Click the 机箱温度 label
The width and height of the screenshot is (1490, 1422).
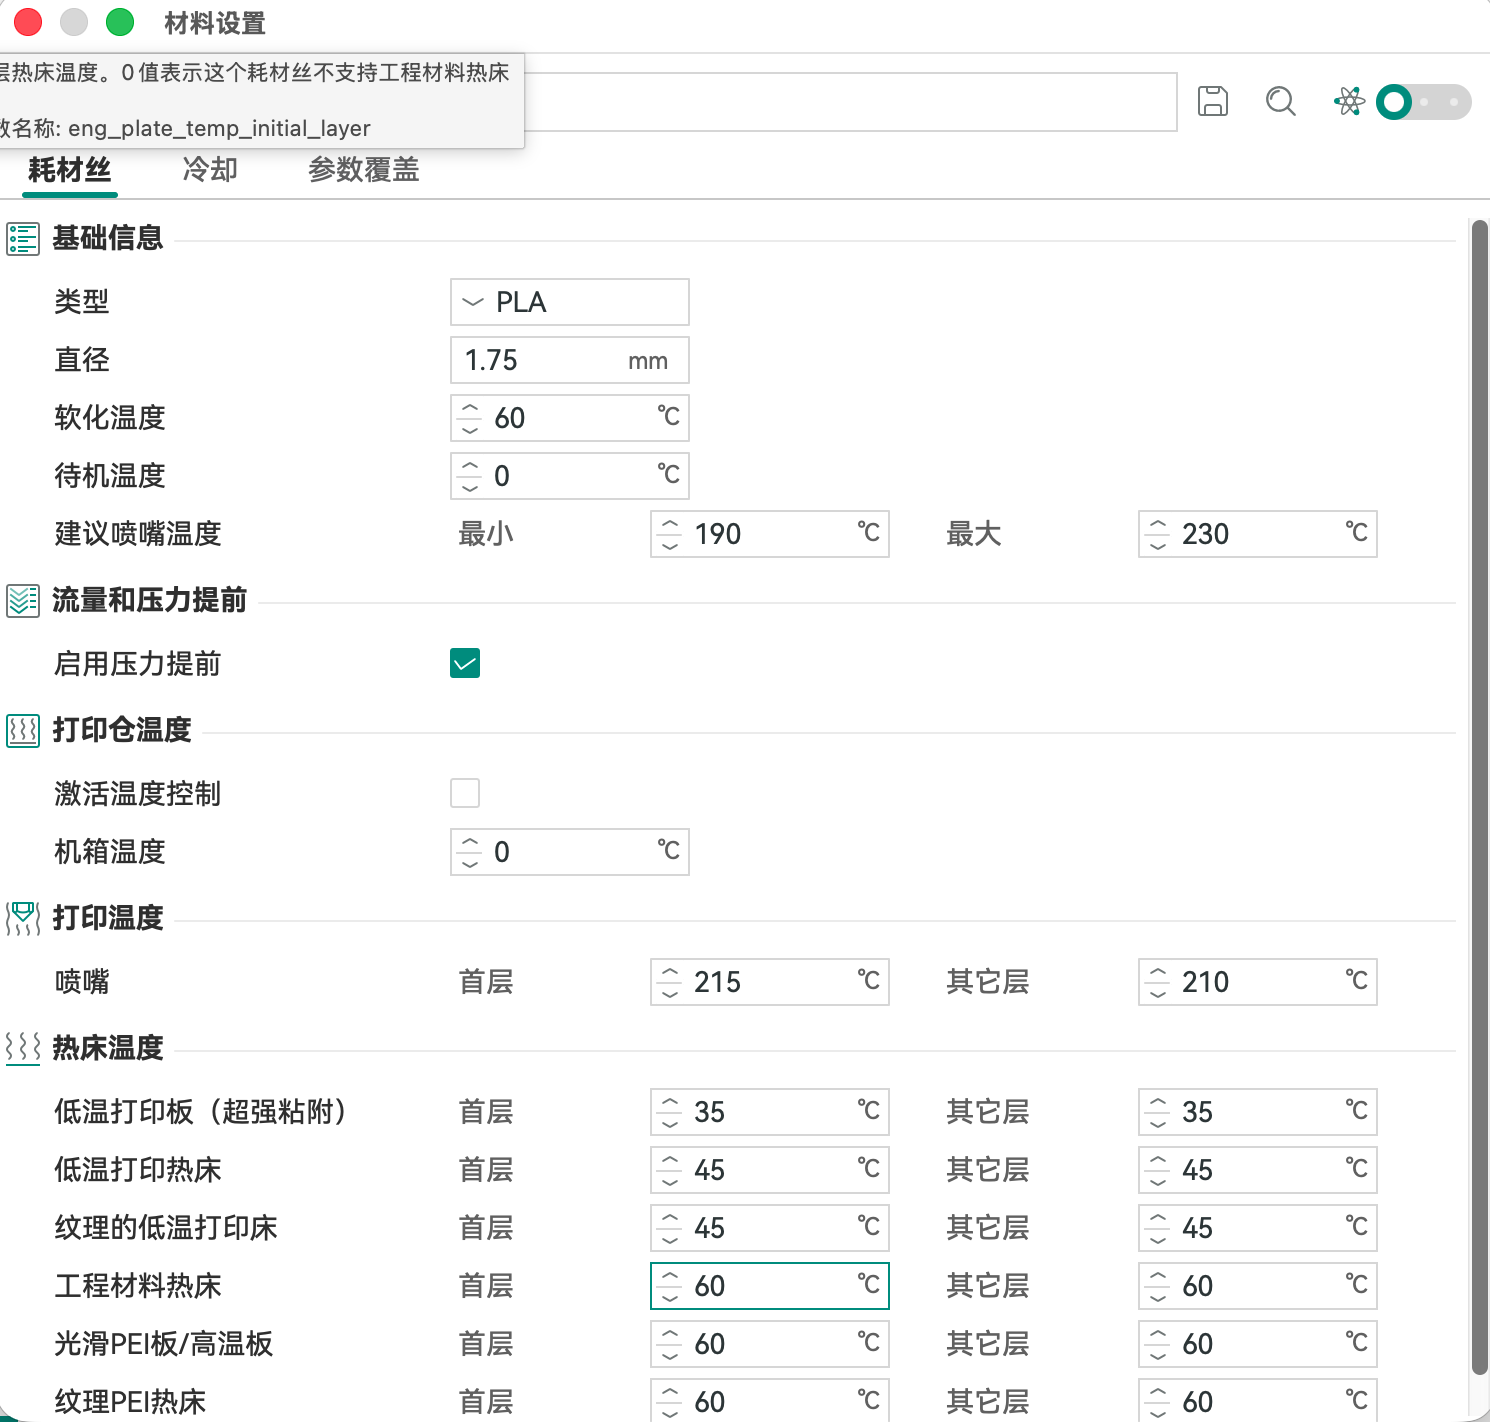pyautogui.click(x=110, y=852)
